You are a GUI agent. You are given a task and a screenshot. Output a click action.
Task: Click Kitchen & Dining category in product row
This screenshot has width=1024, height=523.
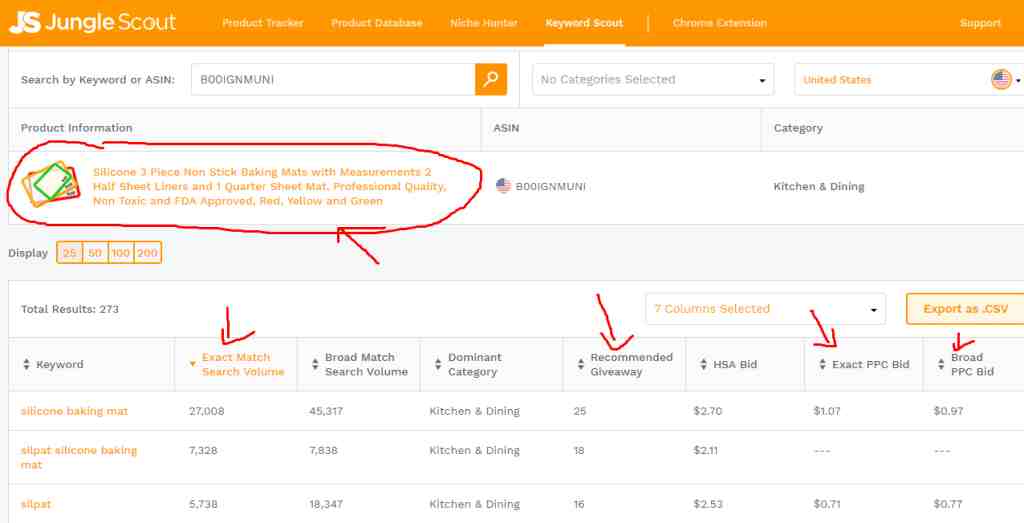click(x=819, y=187)
